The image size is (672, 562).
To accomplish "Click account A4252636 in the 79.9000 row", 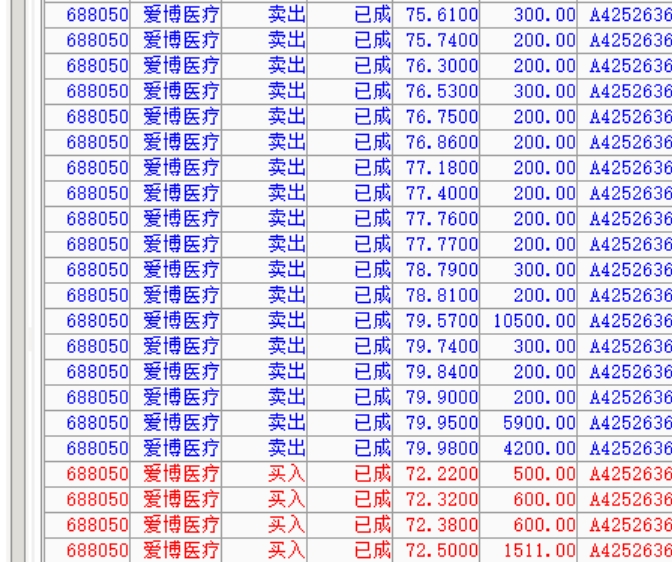I will 630,397.
